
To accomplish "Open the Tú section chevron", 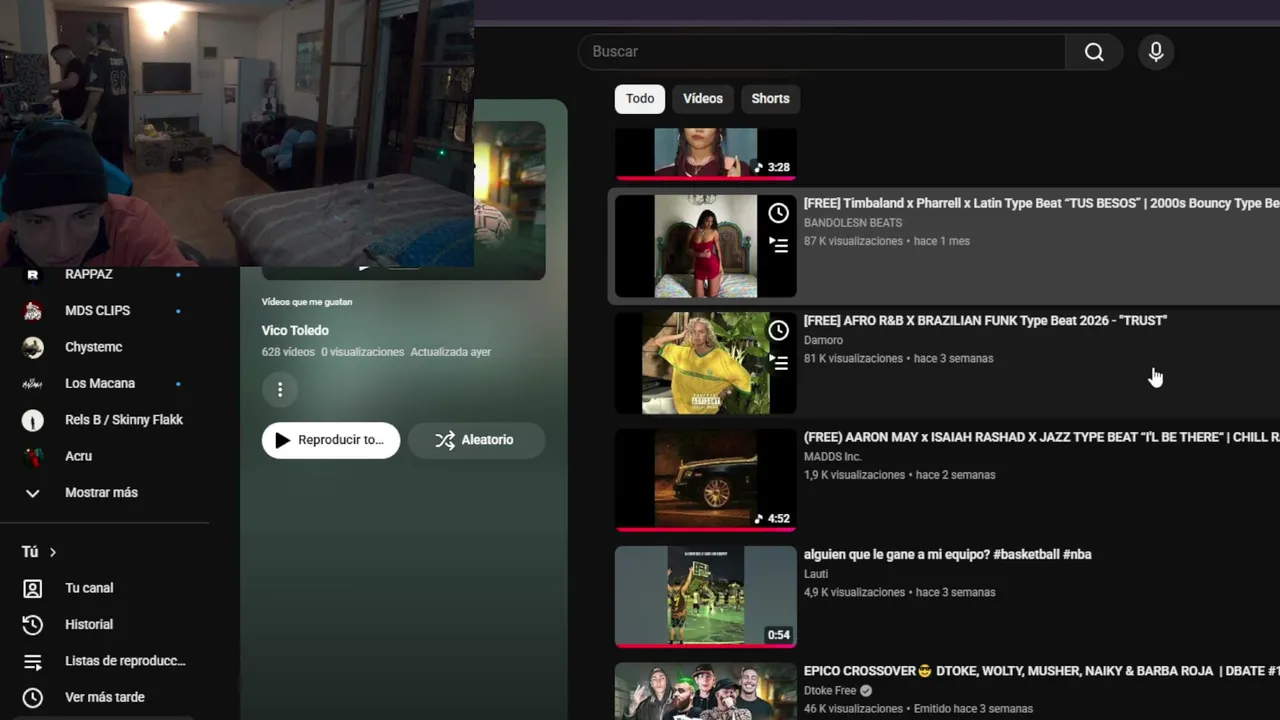I will (x=53, y=552).
